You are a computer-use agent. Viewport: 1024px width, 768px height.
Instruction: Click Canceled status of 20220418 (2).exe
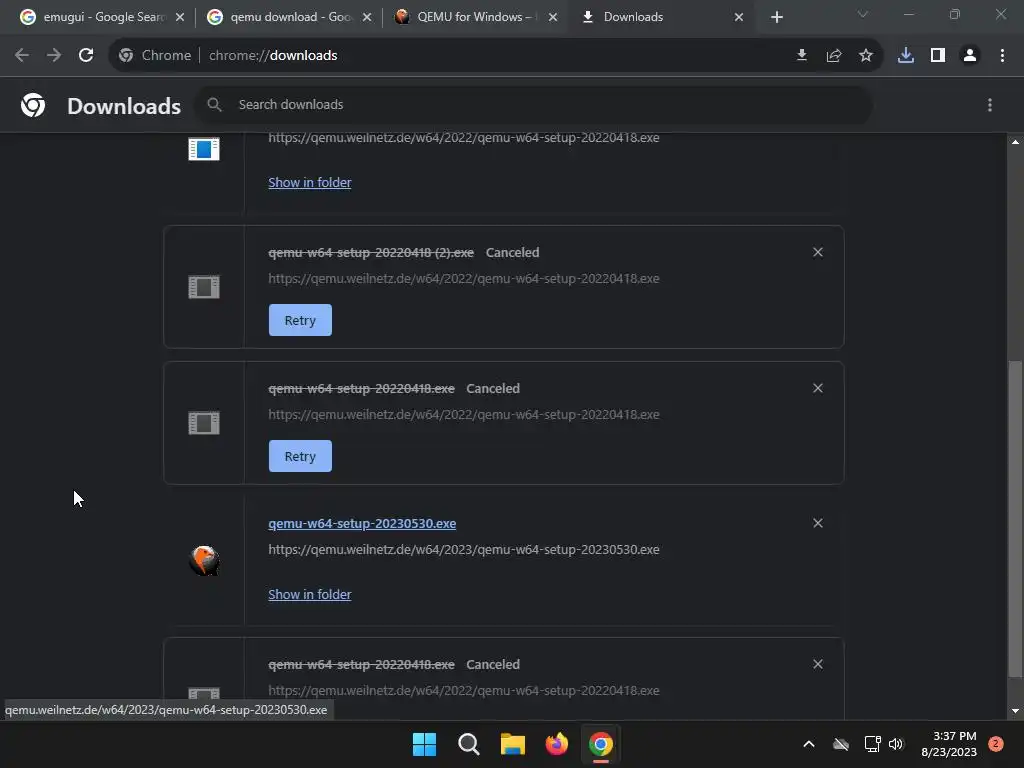pyautogui.click(x=513, y=253)
